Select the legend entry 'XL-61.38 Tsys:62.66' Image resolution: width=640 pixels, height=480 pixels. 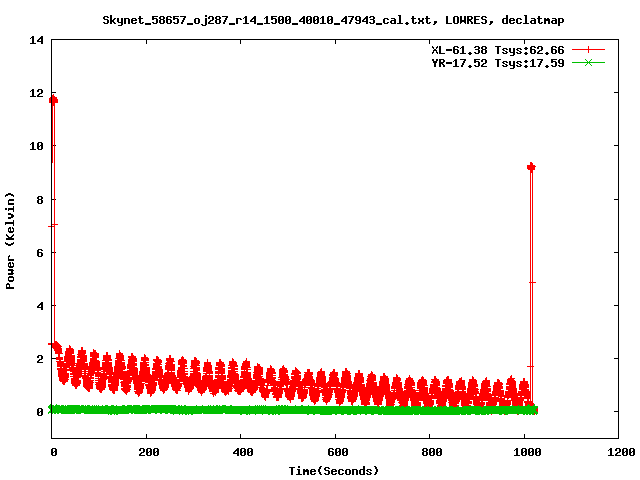click(498, 50)
